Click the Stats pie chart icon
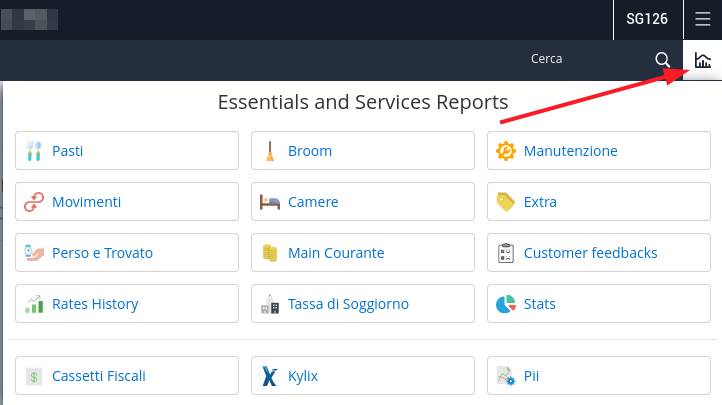This screenshot has width=722, height=405. tap(506, 304)
